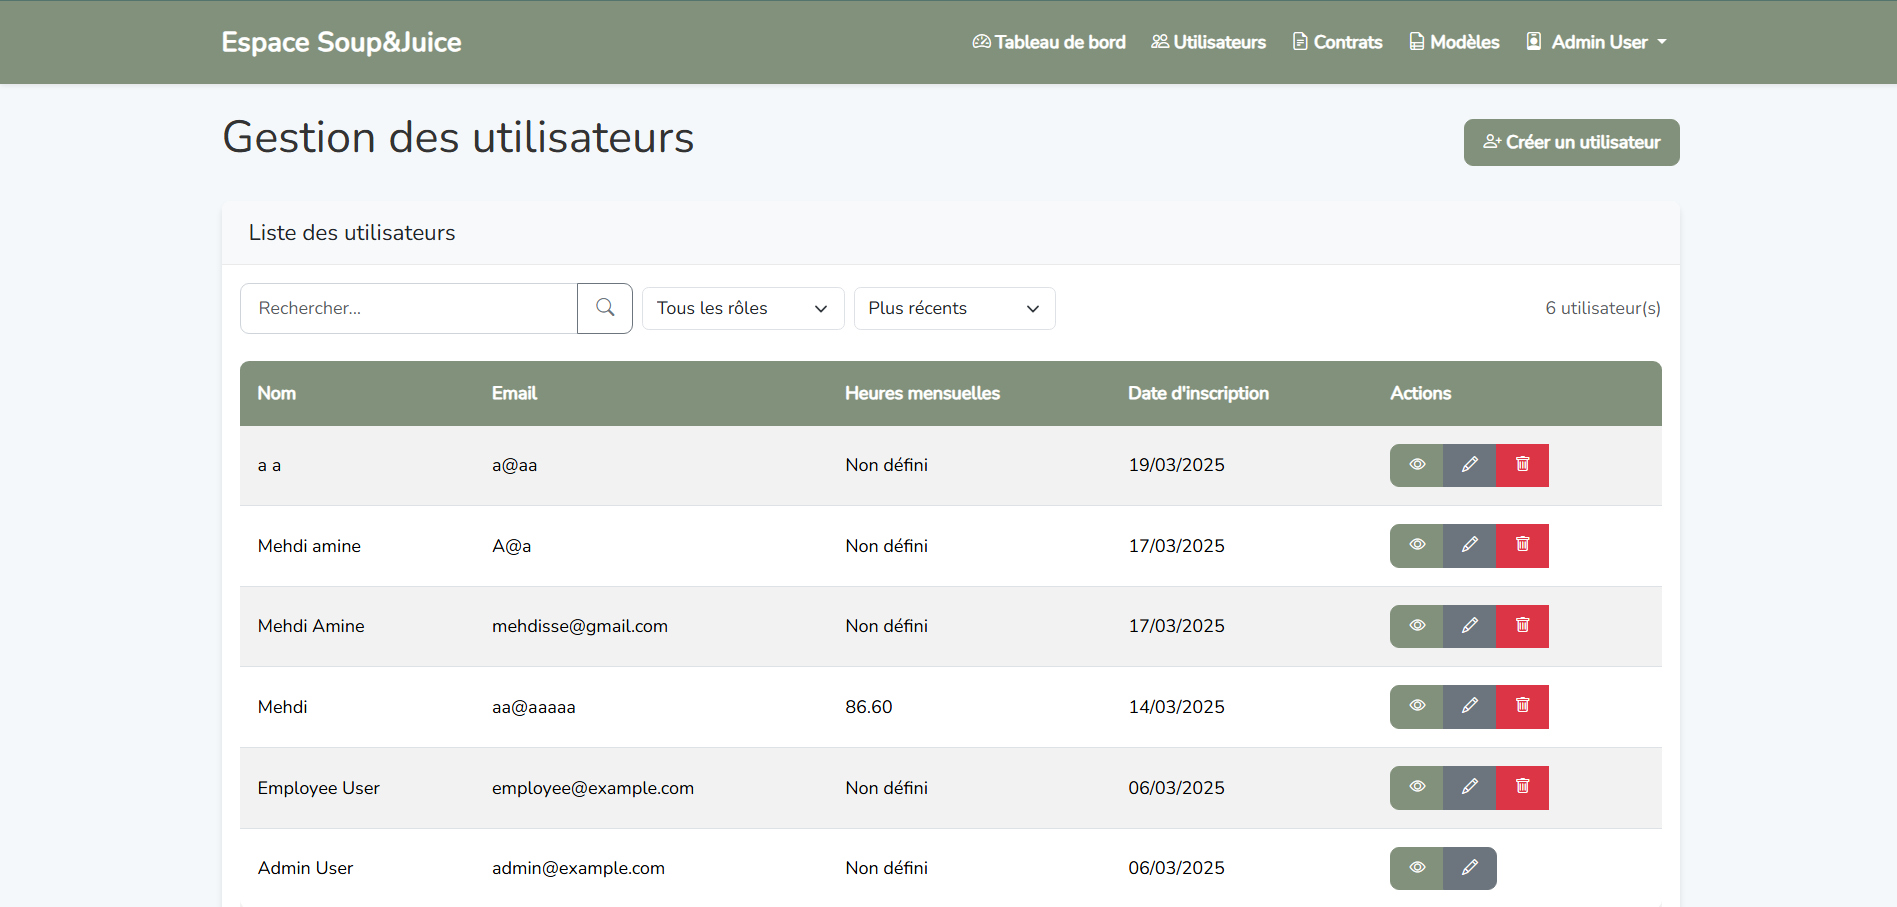This screenshot has height=907, width=1897.
Task: Edit the user Mehdi with 86.60 hours
Action: pyautogui.click(x=1469, y=706)
